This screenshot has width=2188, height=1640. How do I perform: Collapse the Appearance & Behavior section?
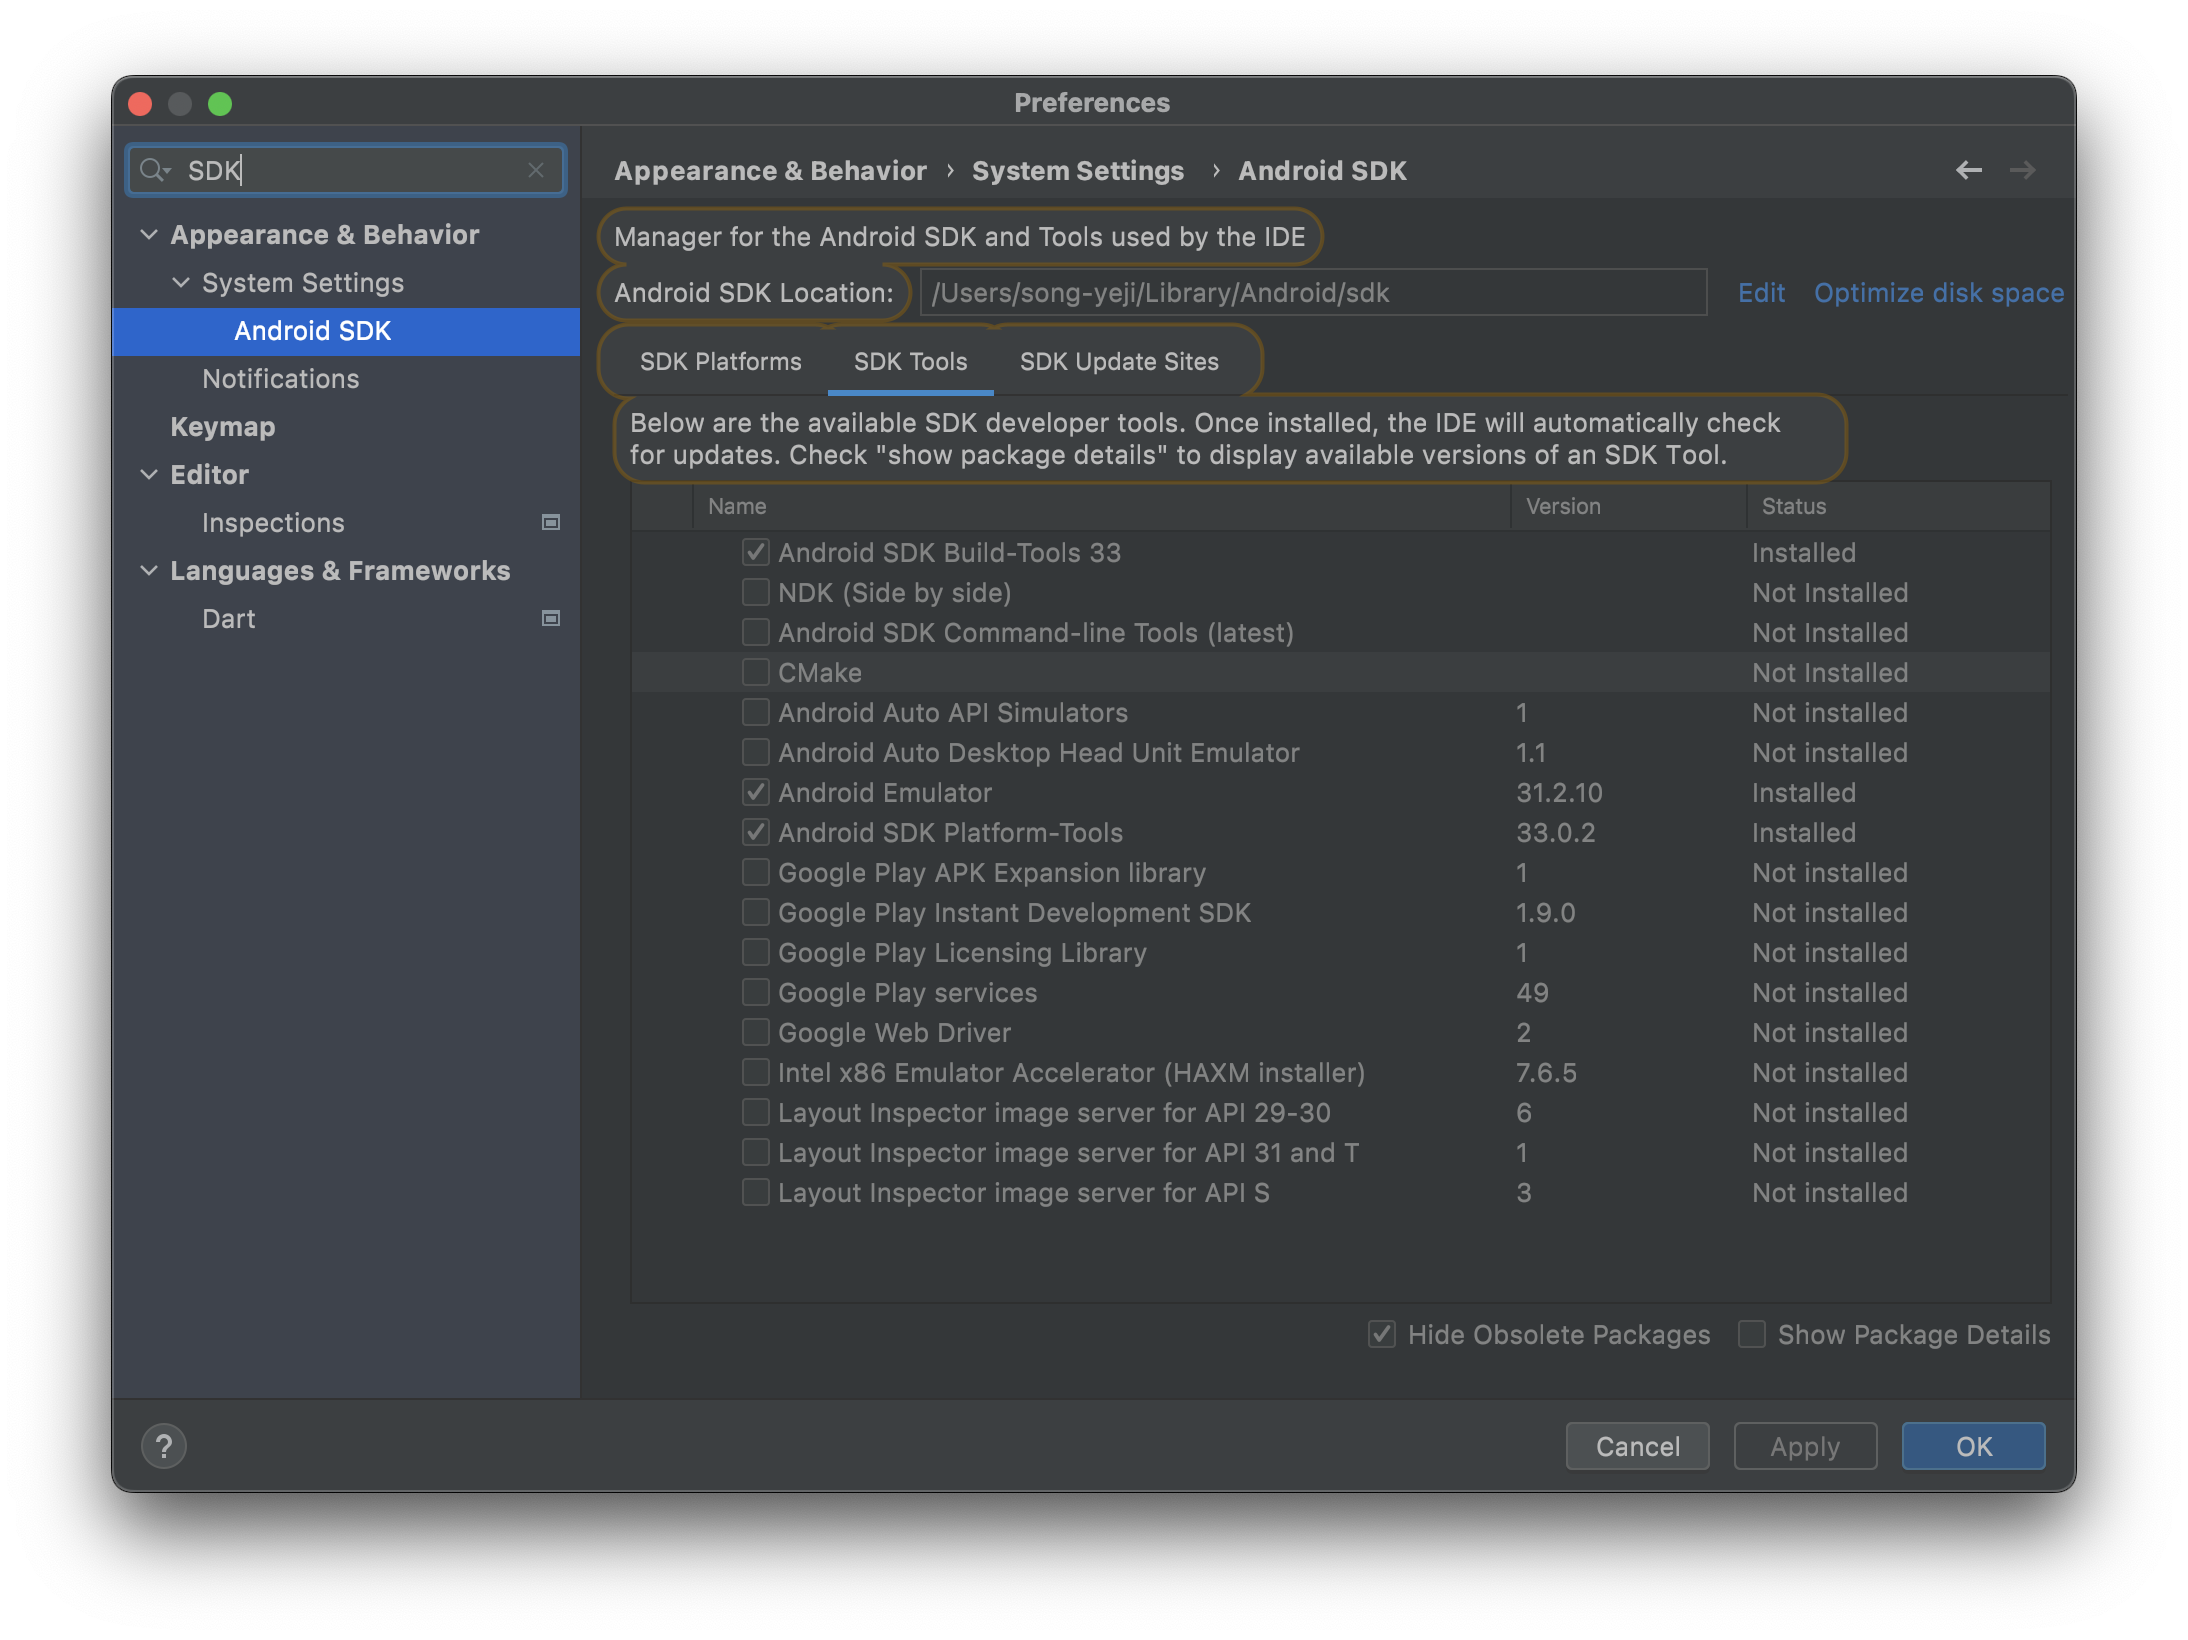[x=149, y=235]
